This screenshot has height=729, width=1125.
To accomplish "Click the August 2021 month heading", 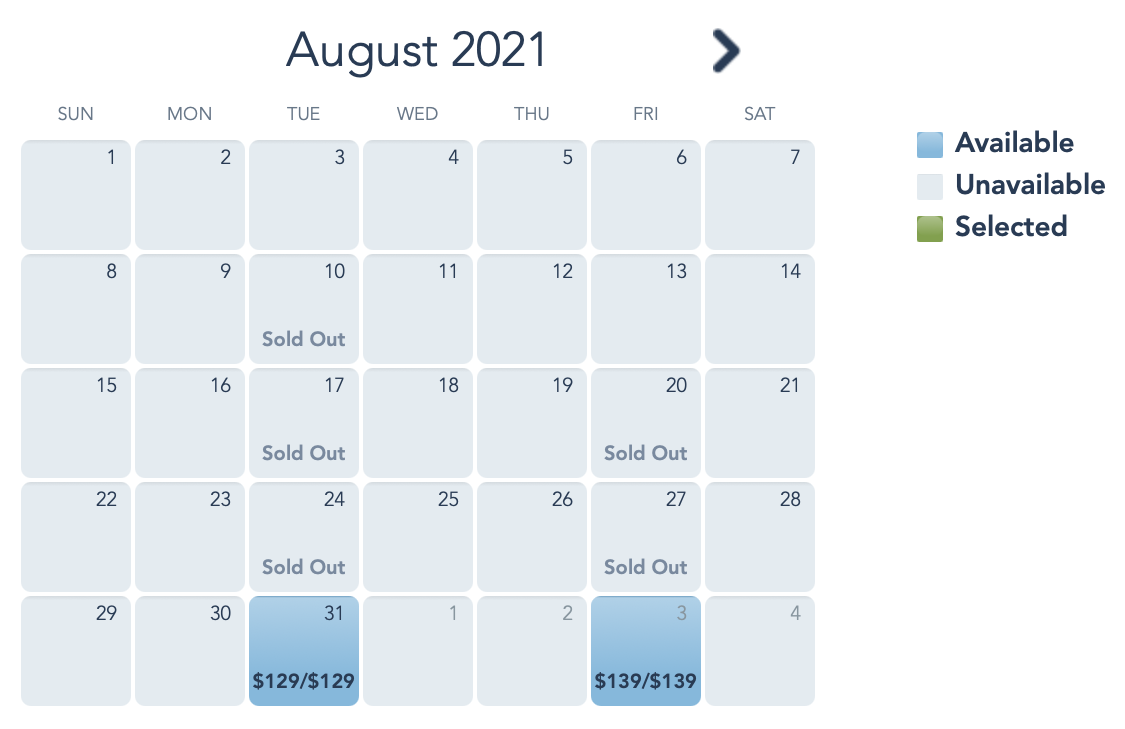I will point(417,50).
